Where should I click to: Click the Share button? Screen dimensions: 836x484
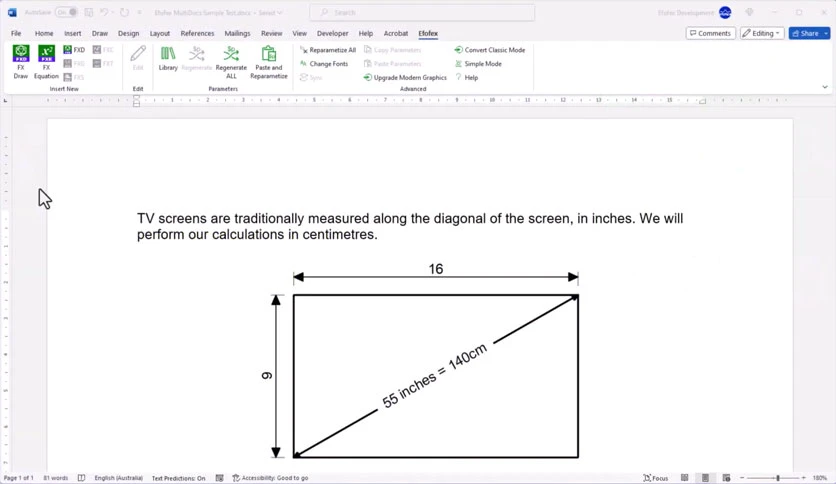point(805,33)
